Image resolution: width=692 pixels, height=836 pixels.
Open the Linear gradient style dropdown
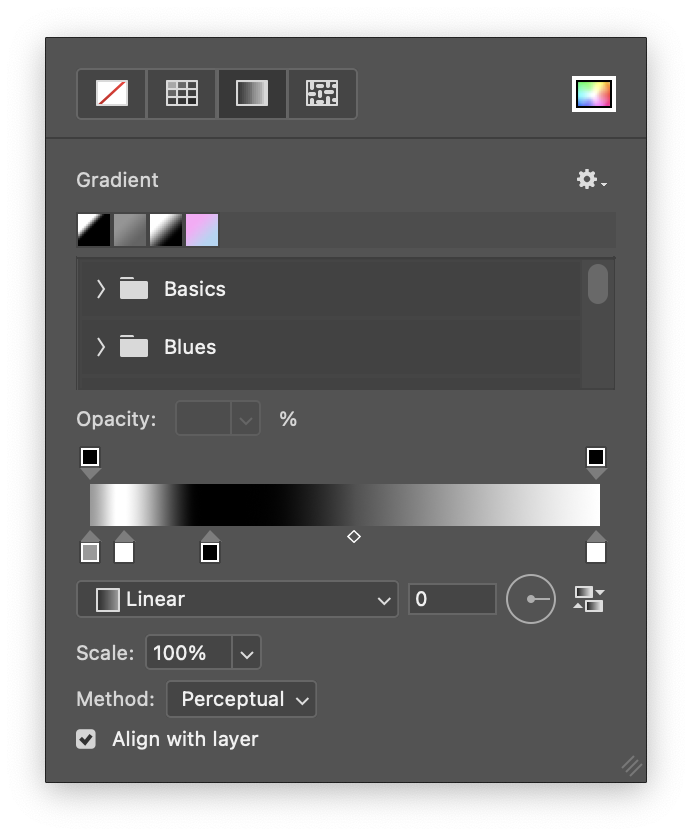[237, 599]
